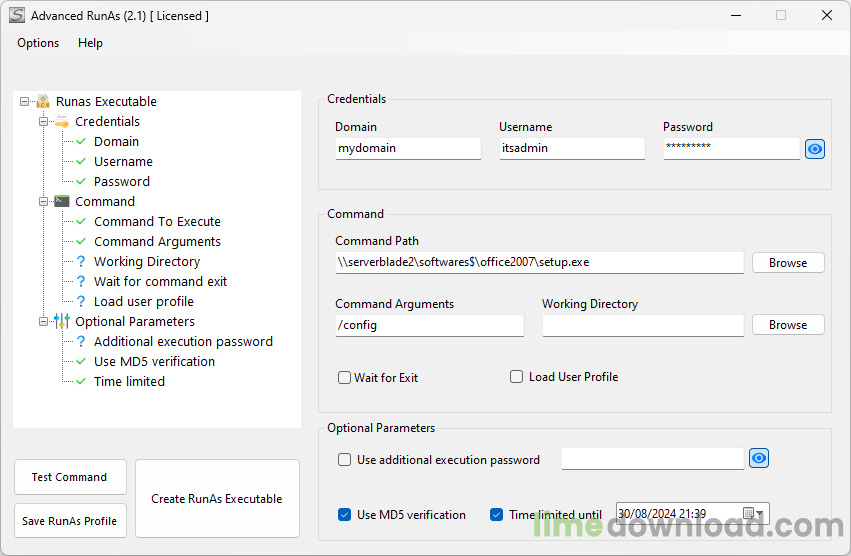Open the Options menu
The image size is (851, 556).
(38, 43)
